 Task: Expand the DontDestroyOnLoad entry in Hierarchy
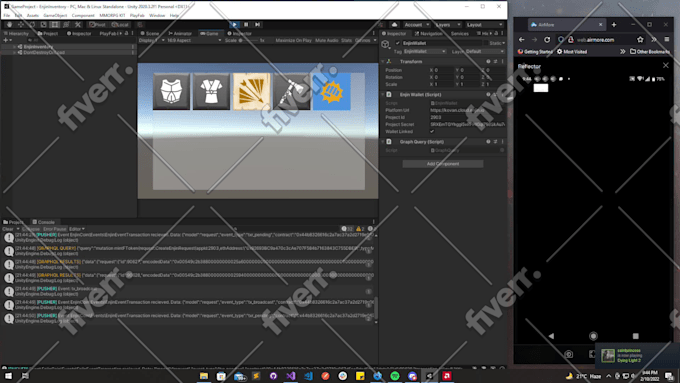(14, 52)
